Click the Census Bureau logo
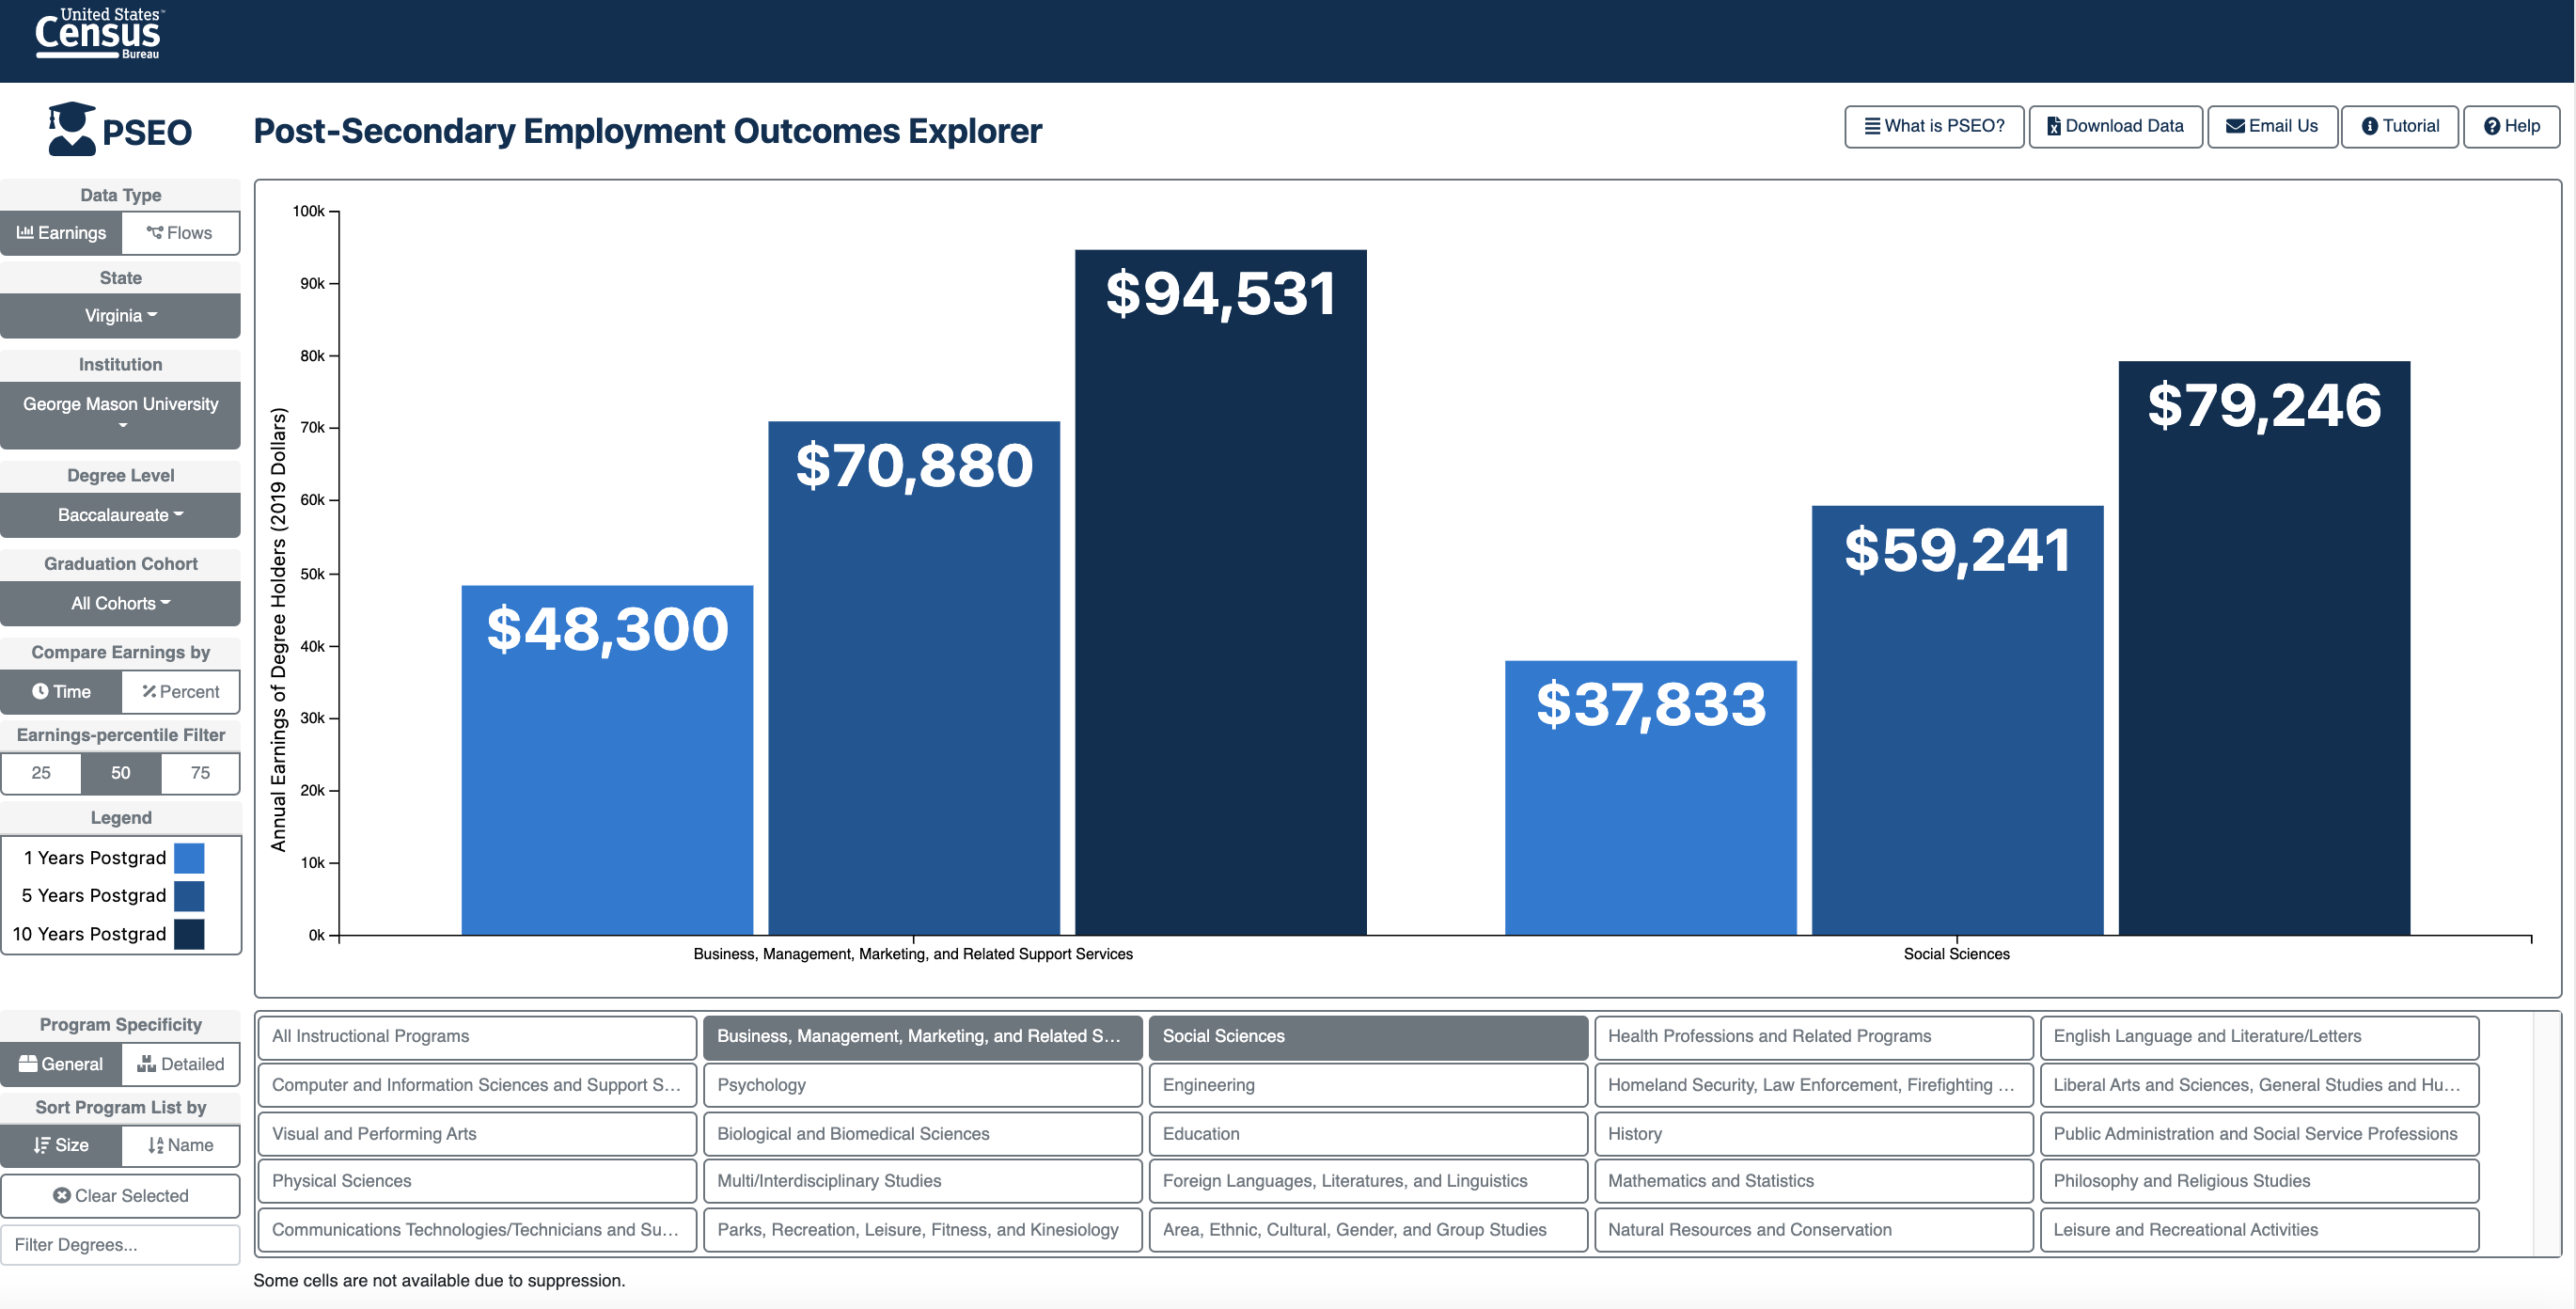The image size is (2576, 1309). (98, 34)
